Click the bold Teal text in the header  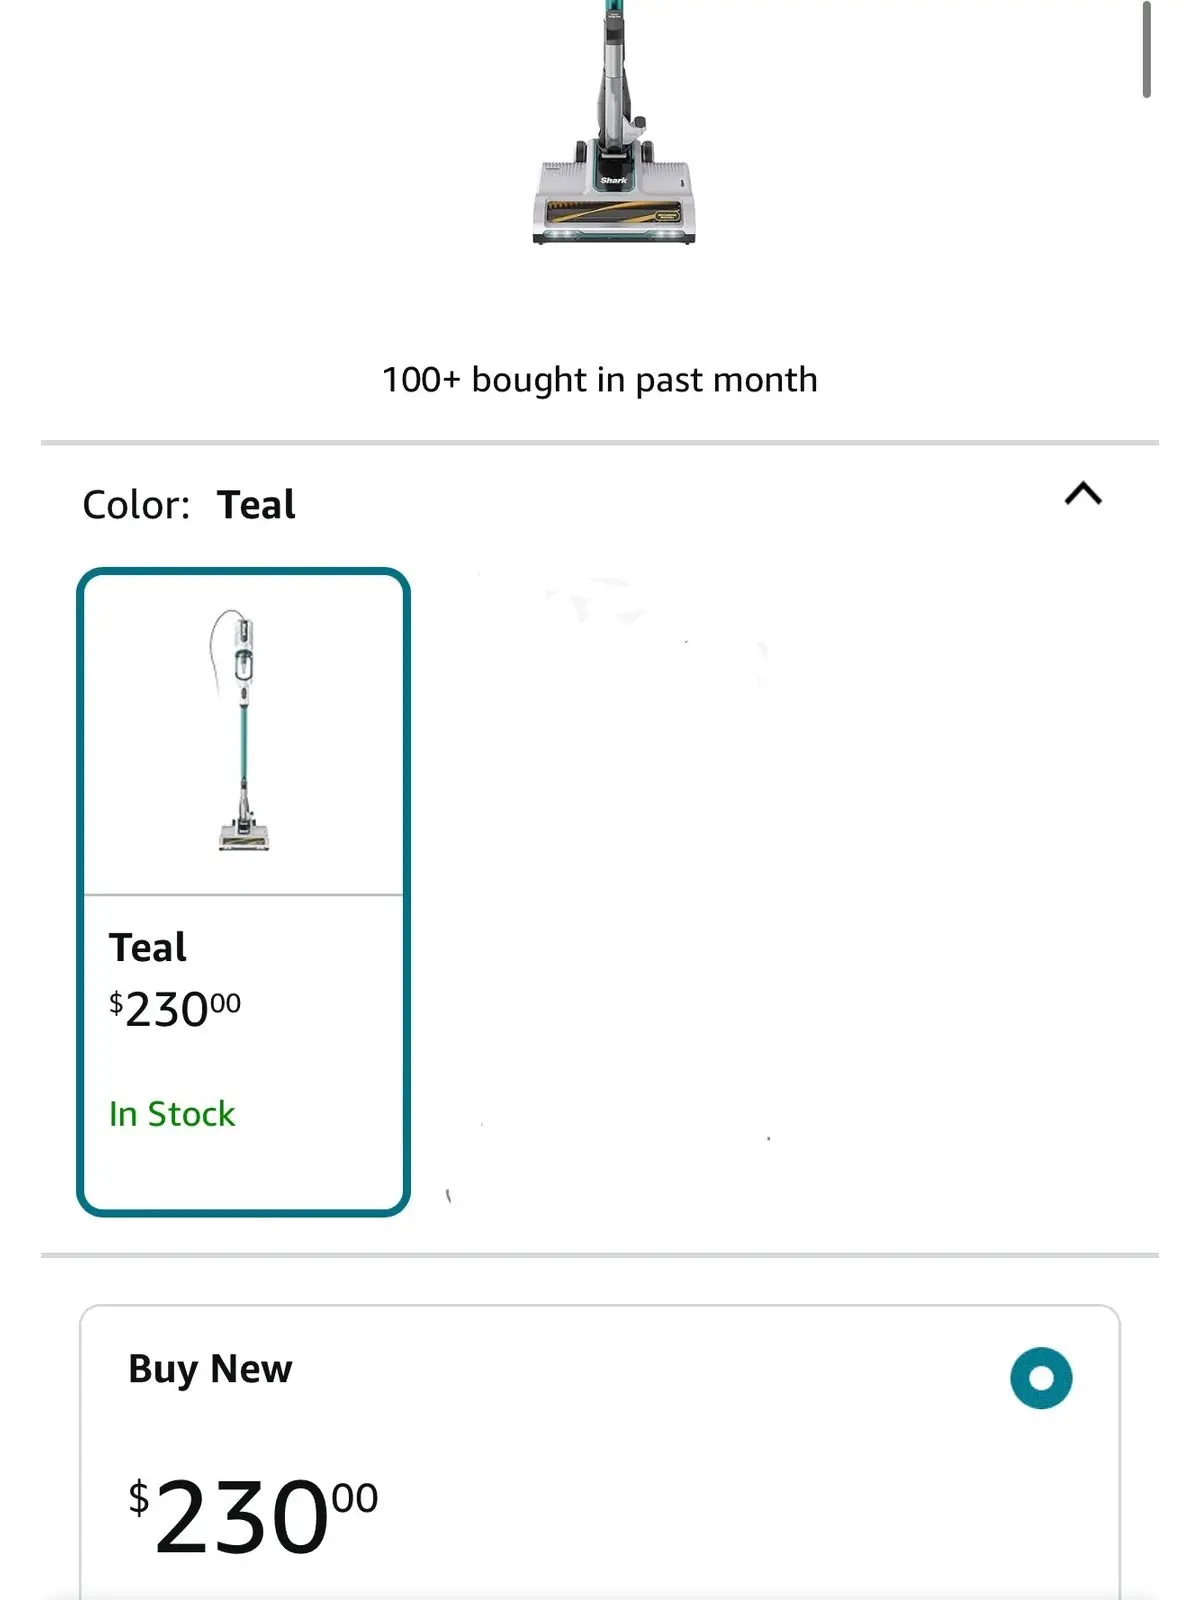[258, 503]
